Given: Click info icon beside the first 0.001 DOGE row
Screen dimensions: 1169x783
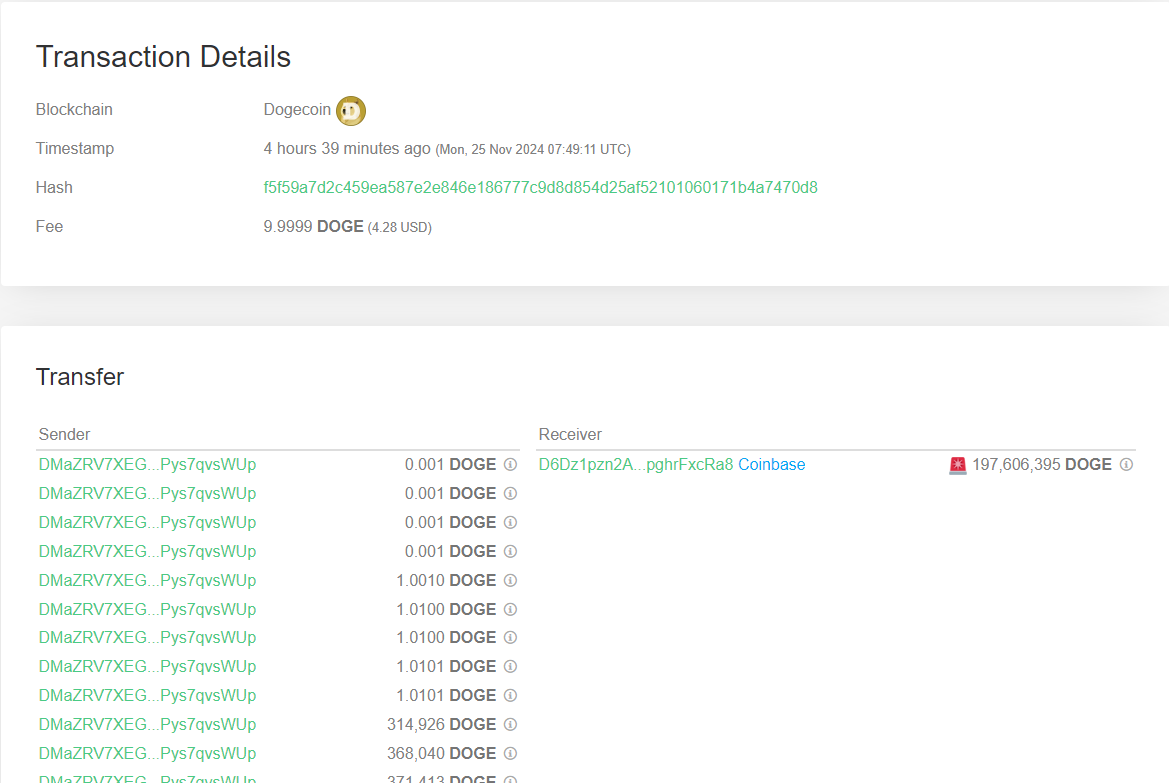Looking at the screenshot, I should (x=510, y=464).
